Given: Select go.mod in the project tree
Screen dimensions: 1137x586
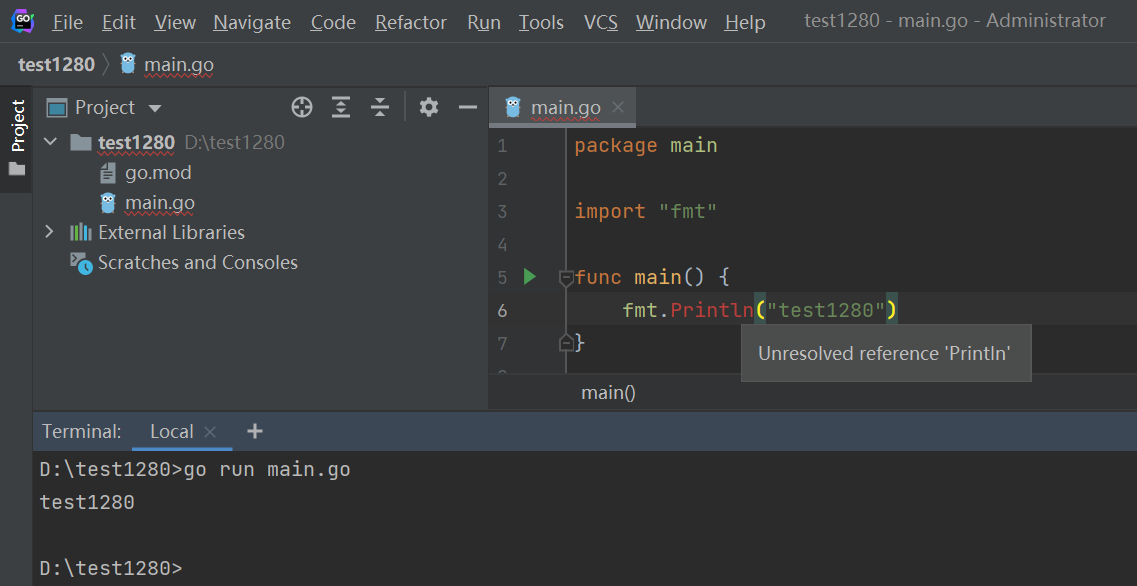Looking at the screenshot, I should tap(158, 173).
